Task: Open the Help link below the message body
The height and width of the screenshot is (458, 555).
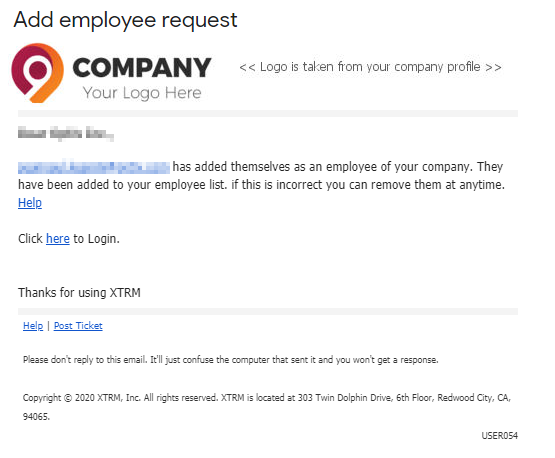Action: (x=30, y=203)
